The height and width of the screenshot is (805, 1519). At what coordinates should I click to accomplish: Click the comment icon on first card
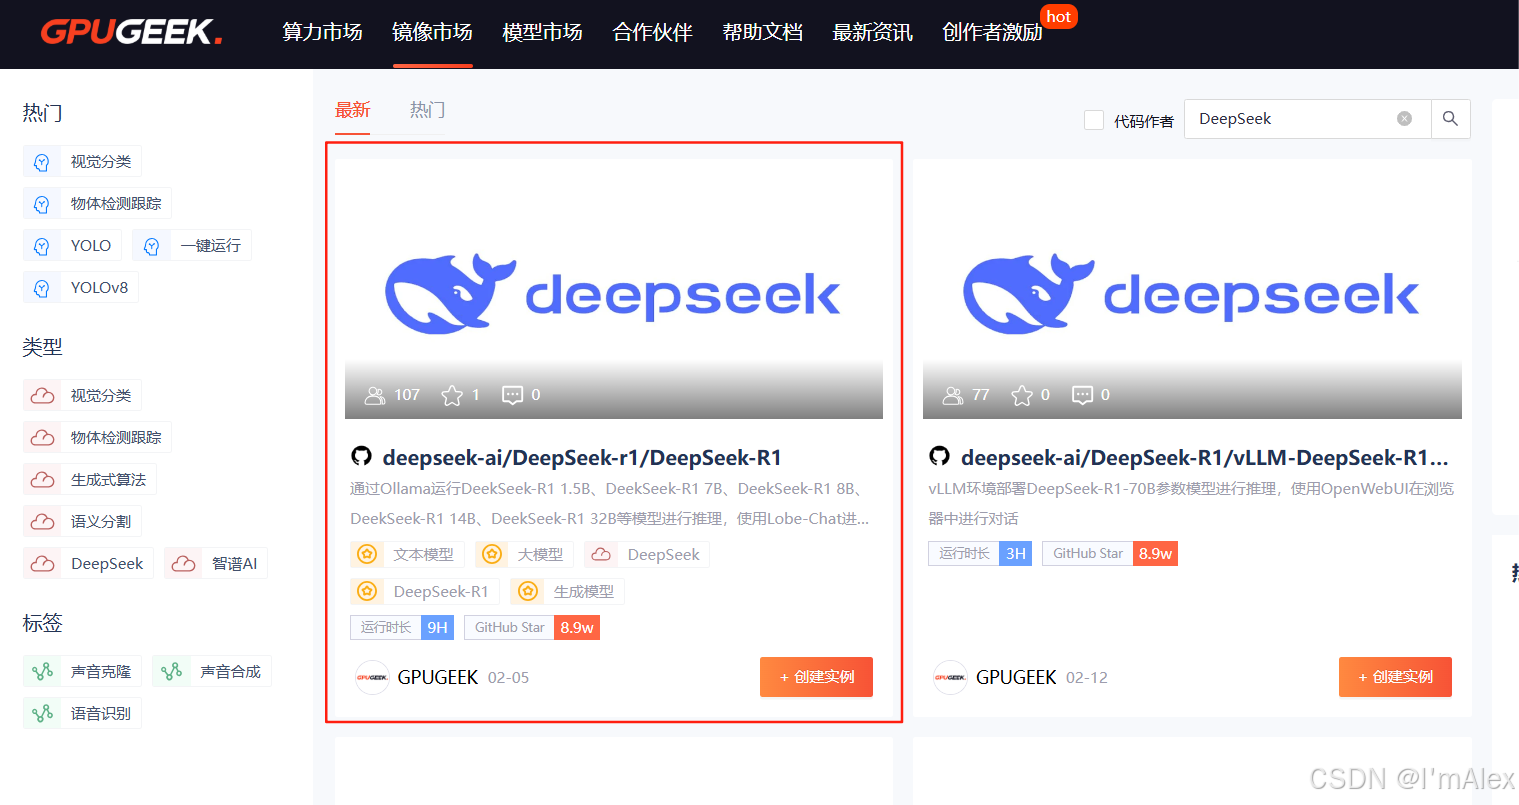point(512,395)
